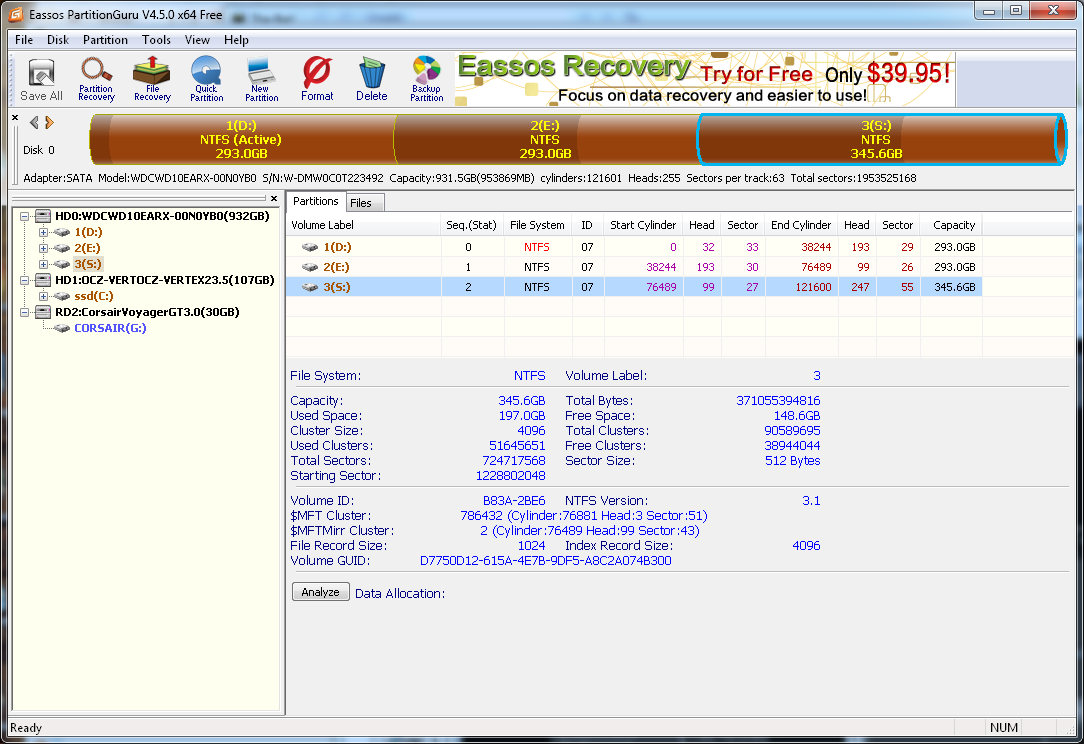
Task: Go to previous disk with left arrow
Action: coord(34,122)
